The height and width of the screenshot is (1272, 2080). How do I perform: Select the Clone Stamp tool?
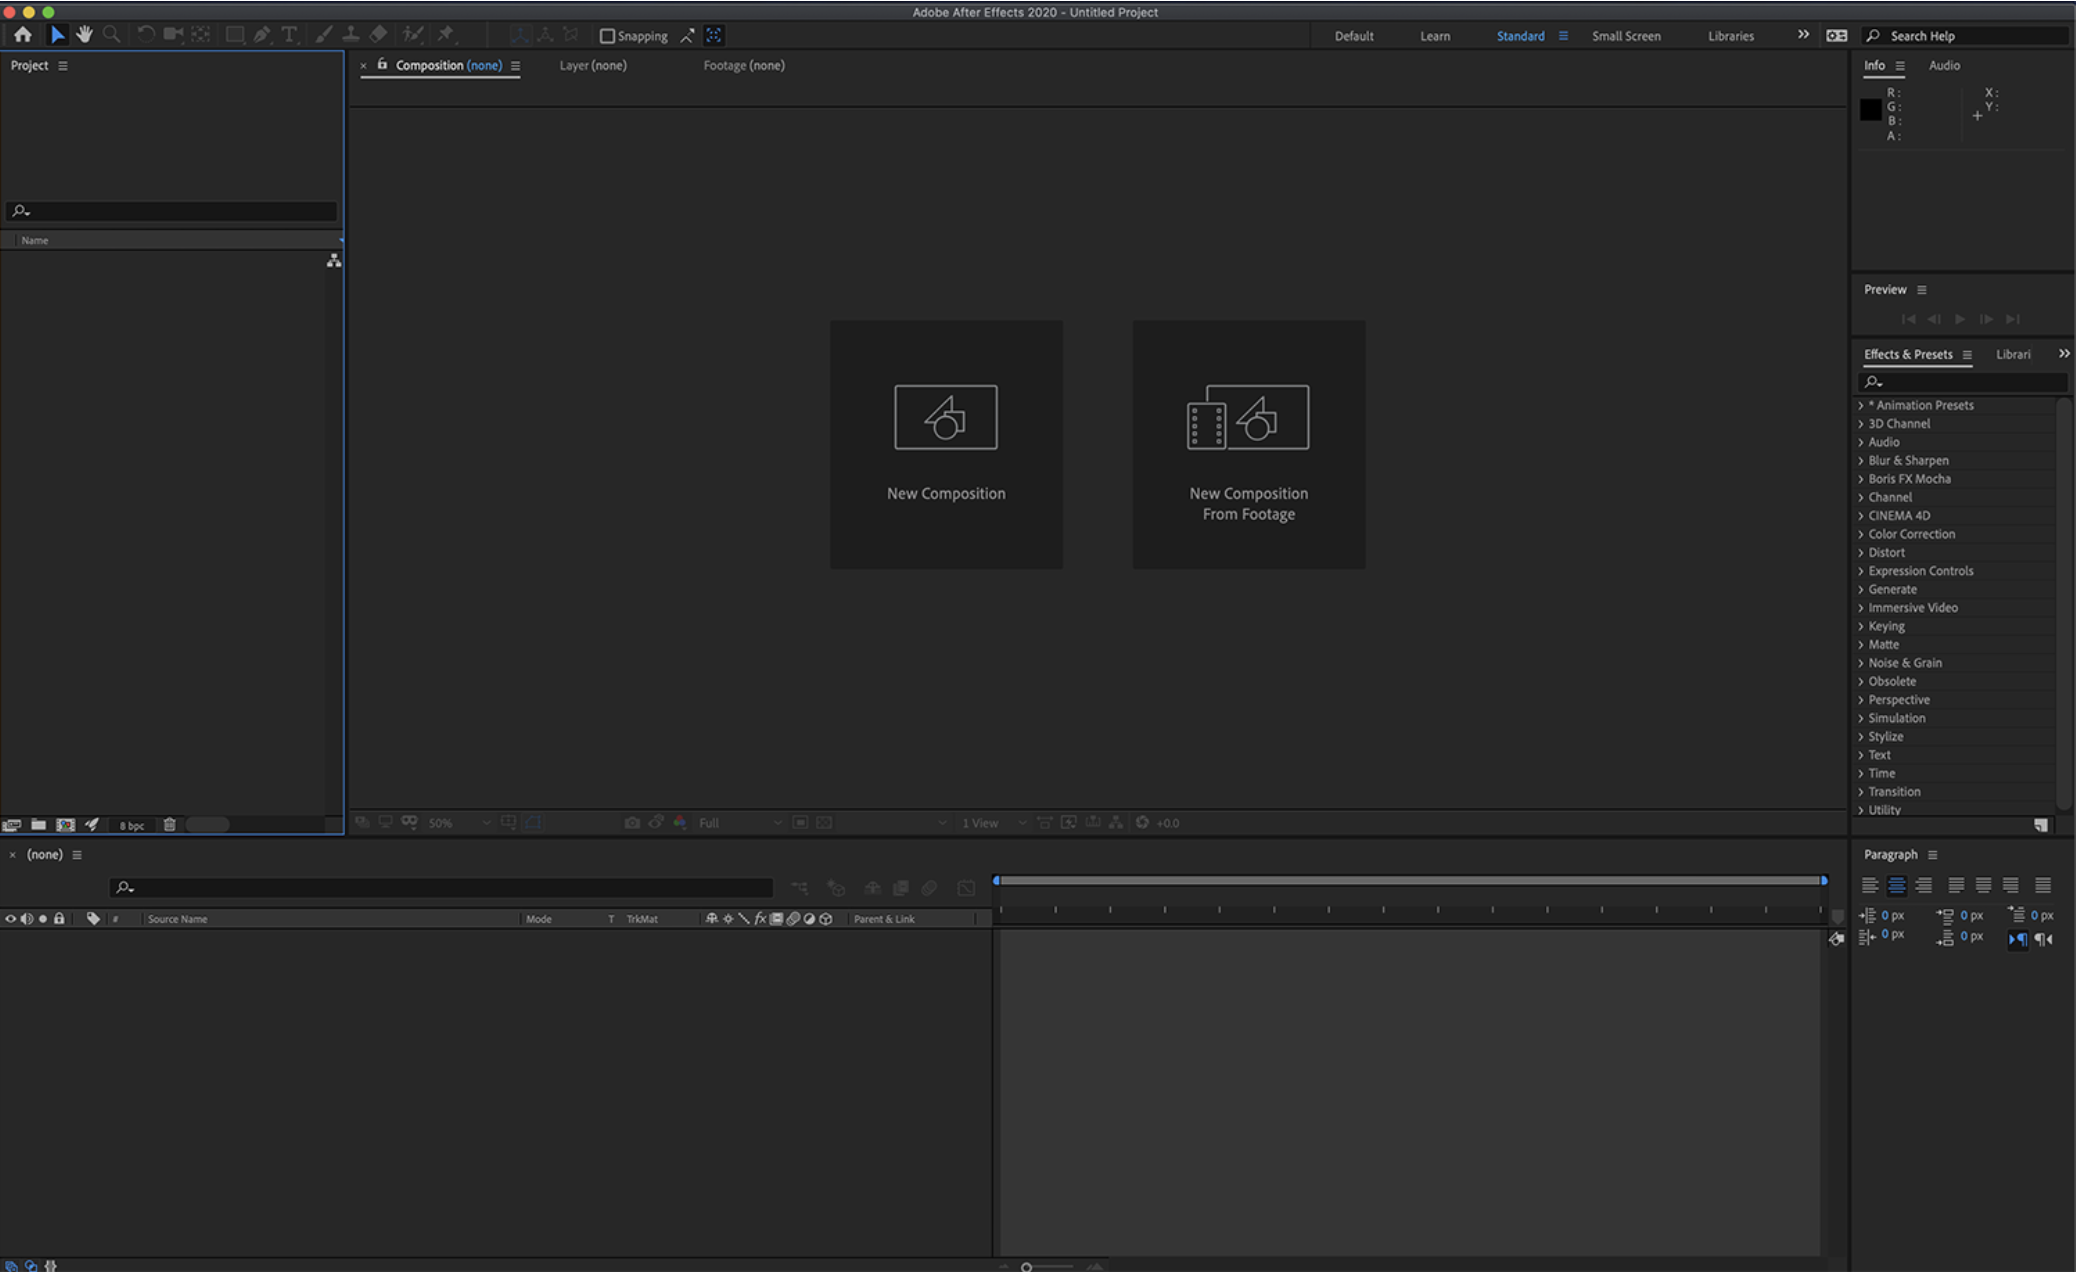coord(351,35)
